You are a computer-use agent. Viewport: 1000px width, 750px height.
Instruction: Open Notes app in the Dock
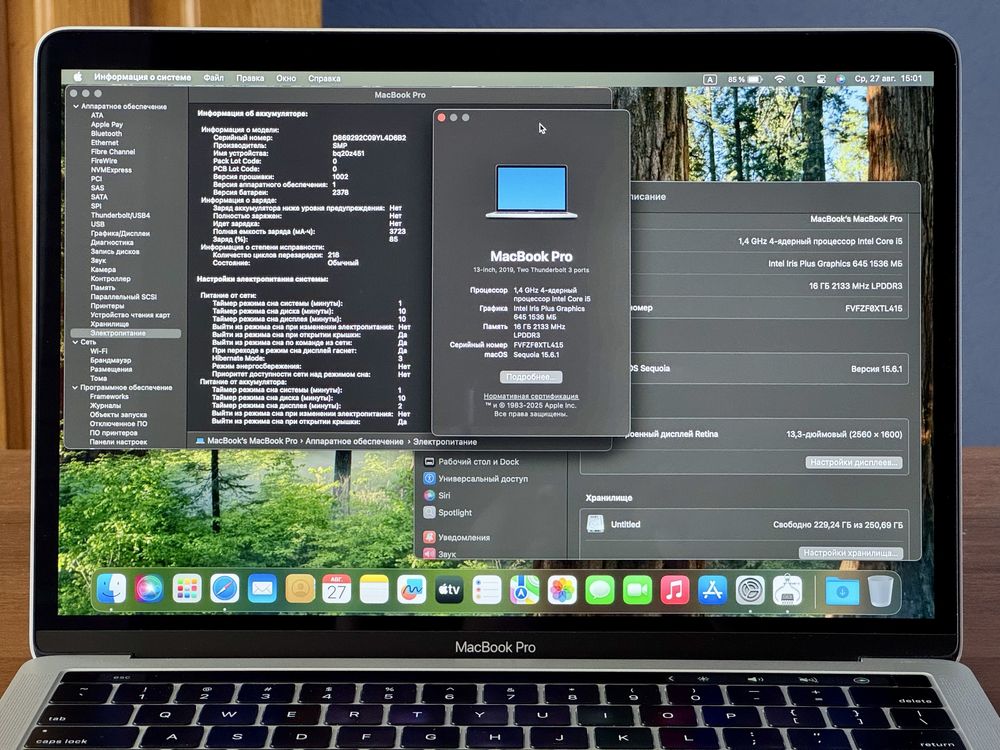pos(374,589)
